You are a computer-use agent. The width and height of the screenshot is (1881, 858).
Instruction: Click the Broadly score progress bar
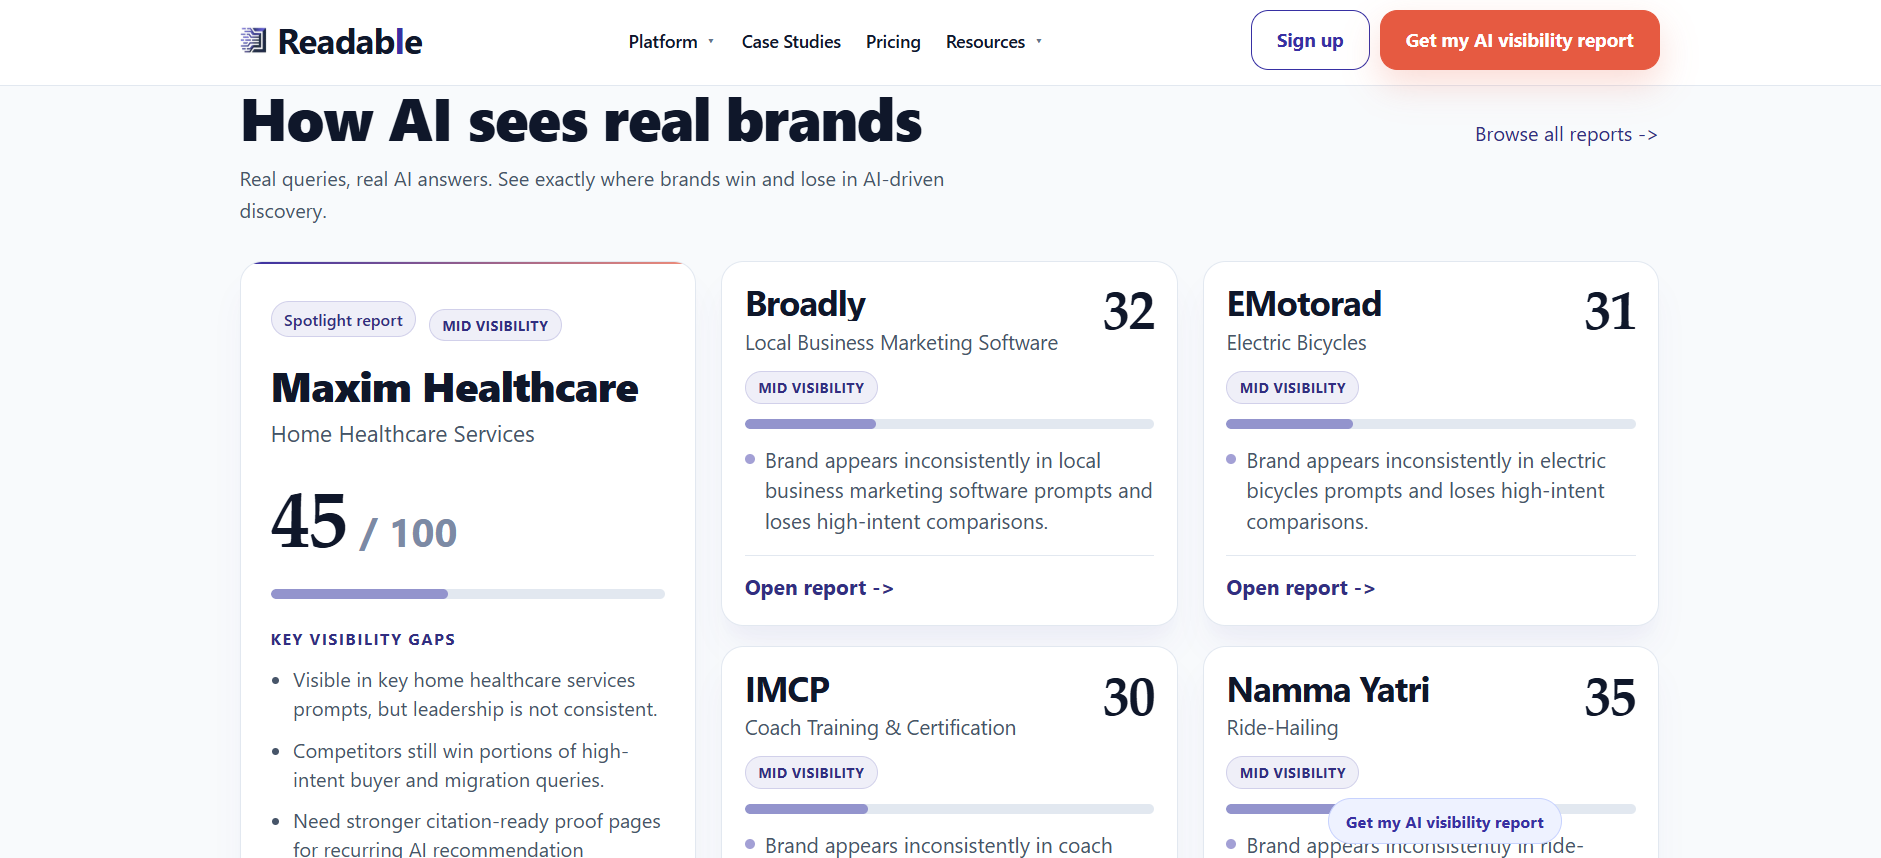(949, 424)
